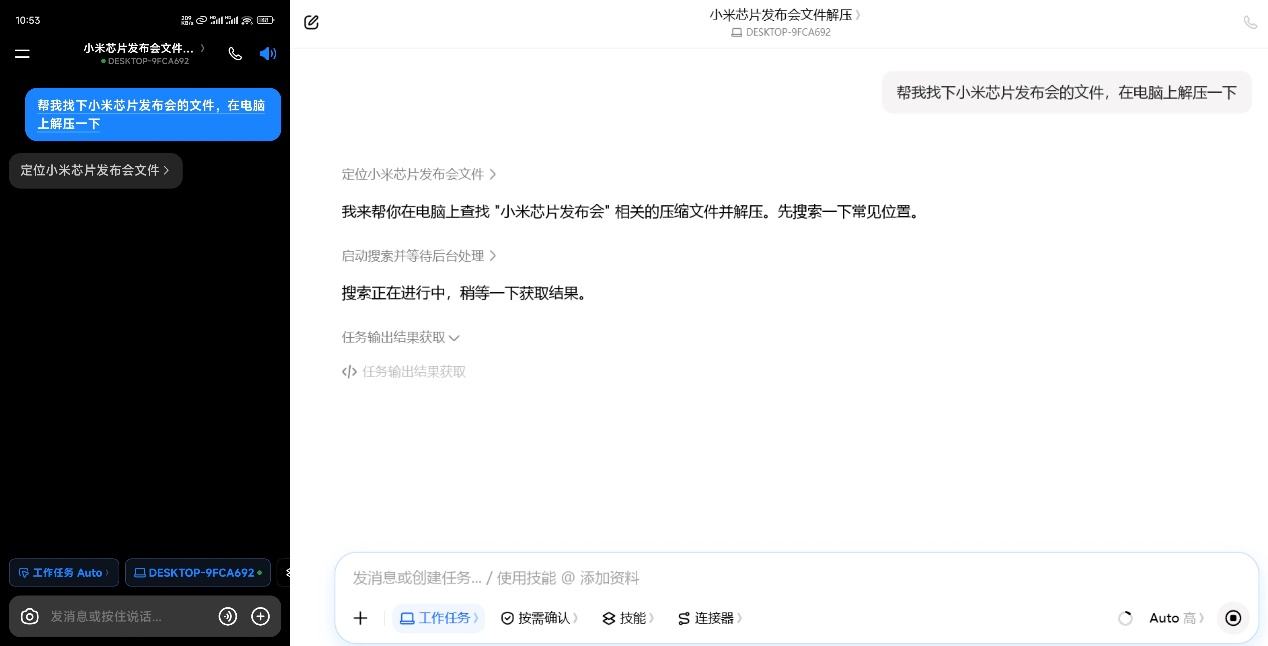The height and width of the screenshot is (646, 1268).
Task: Expand 启动搜索并等待后台处理 step
Action: pyautogui.click(x=419, y=256)
